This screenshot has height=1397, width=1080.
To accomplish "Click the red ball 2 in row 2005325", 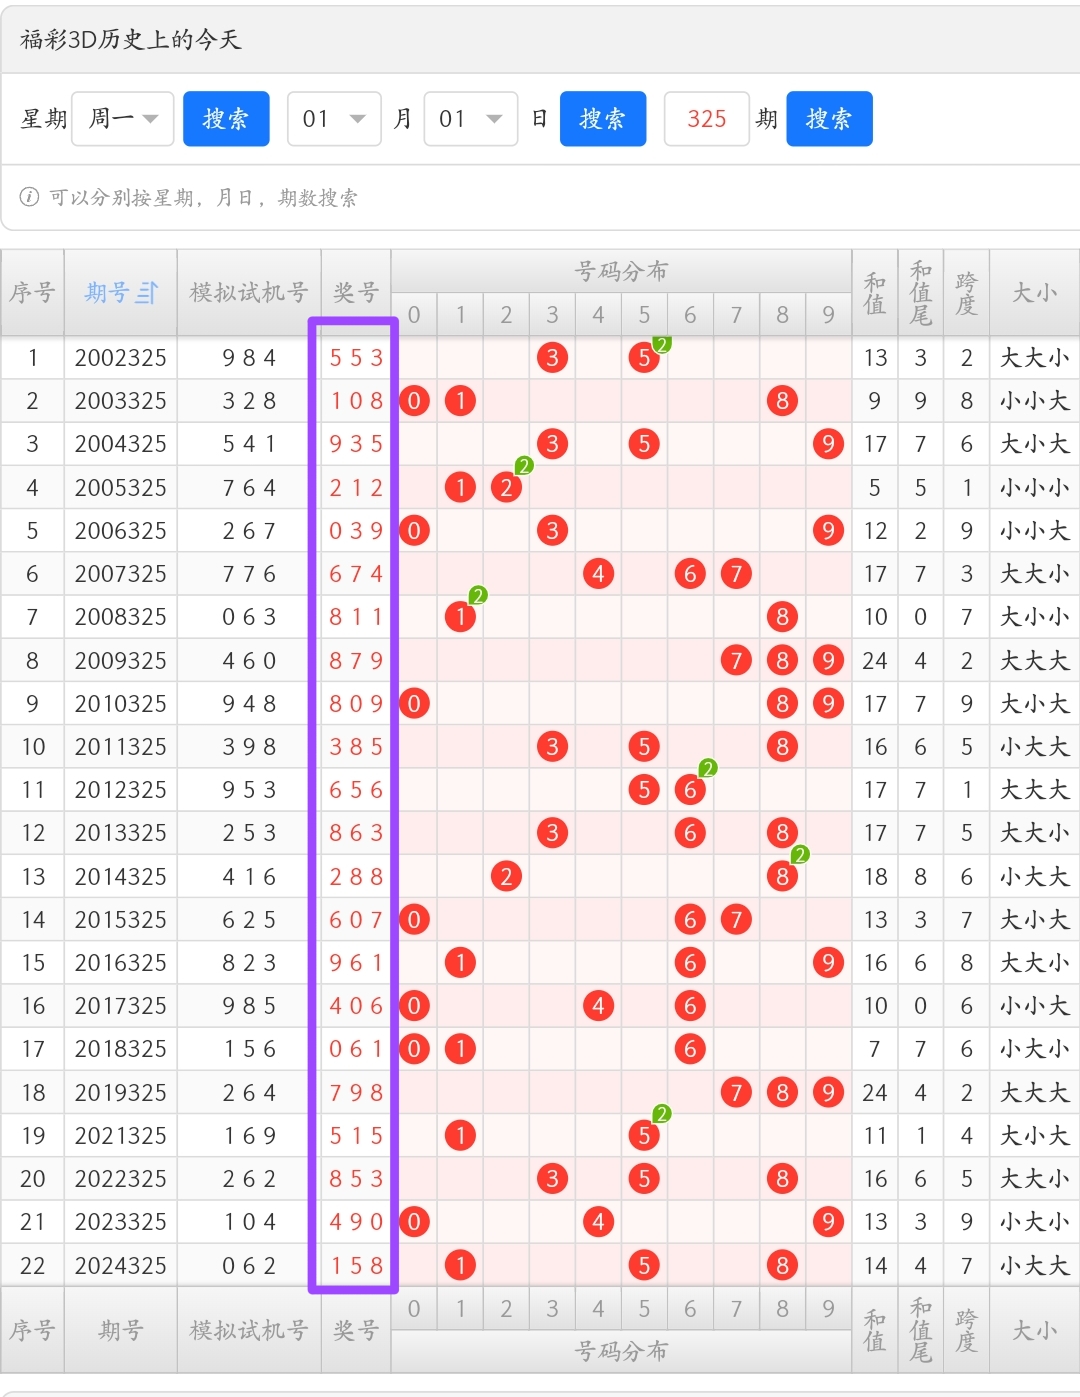I will coord(506,488).
